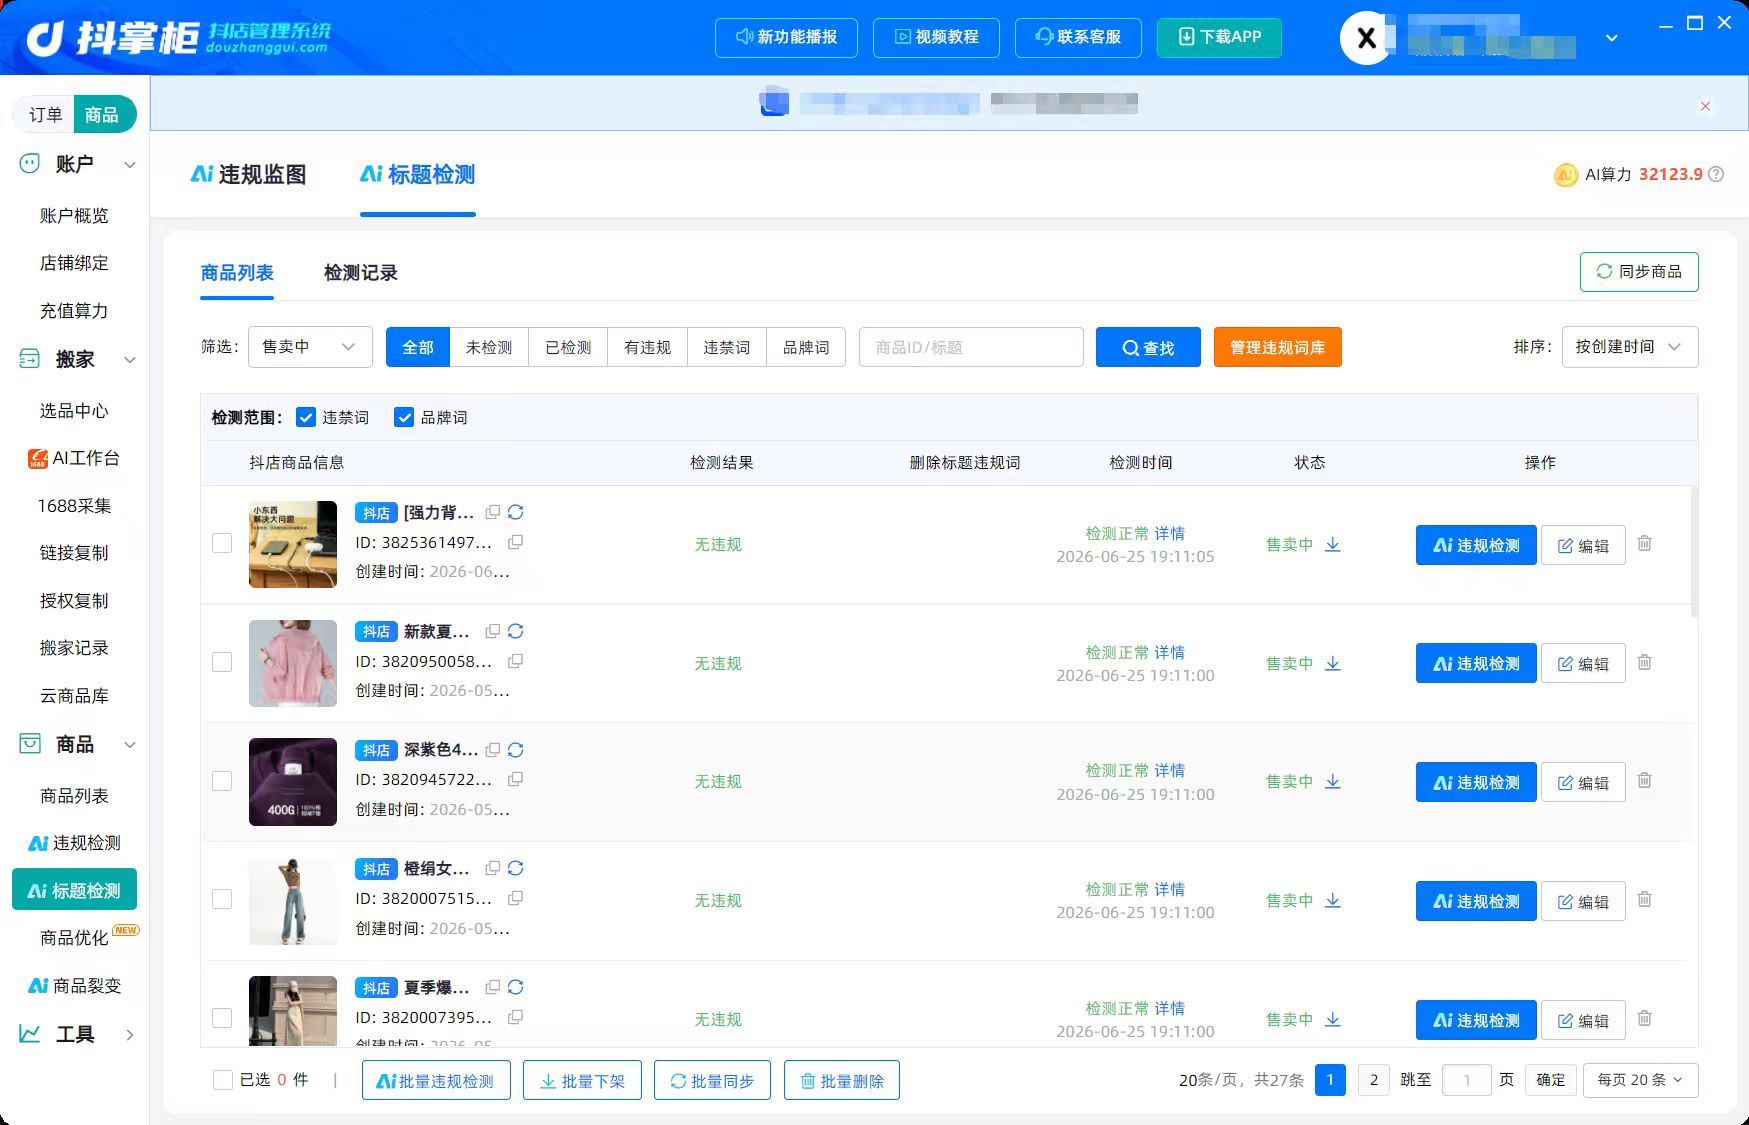Click the trash icon in the 深紫色4… row
The image size is (1749, 1125).
click(1645, 780)
